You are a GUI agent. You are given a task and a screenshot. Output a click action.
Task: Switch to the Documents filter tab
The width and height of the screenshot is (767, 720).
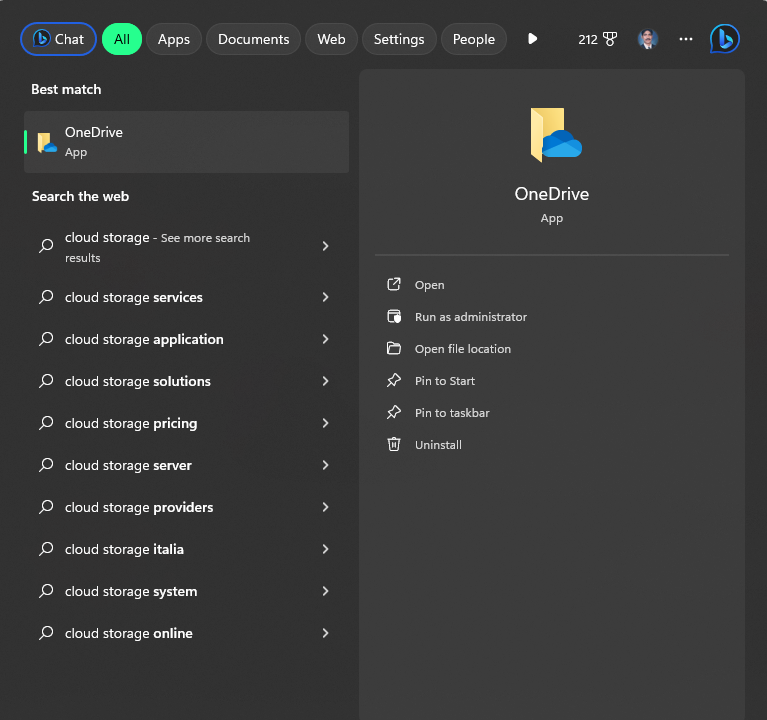tap(253, 39)
